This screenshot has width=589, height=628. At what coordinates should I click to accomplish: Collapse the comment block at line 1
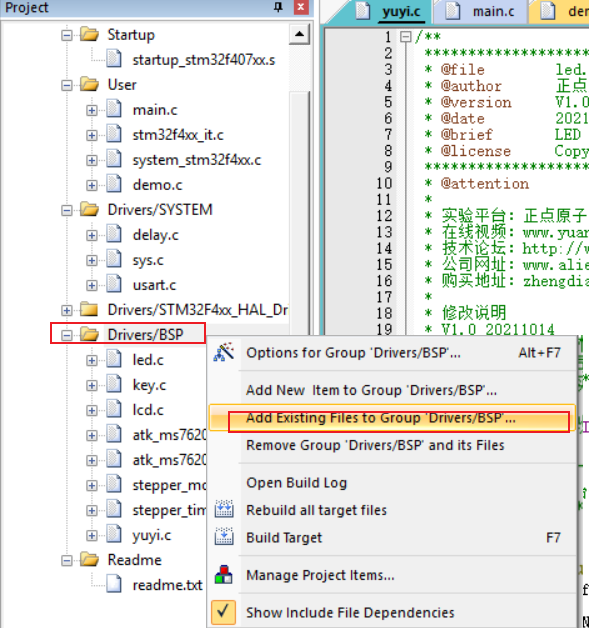click(406, 37)
